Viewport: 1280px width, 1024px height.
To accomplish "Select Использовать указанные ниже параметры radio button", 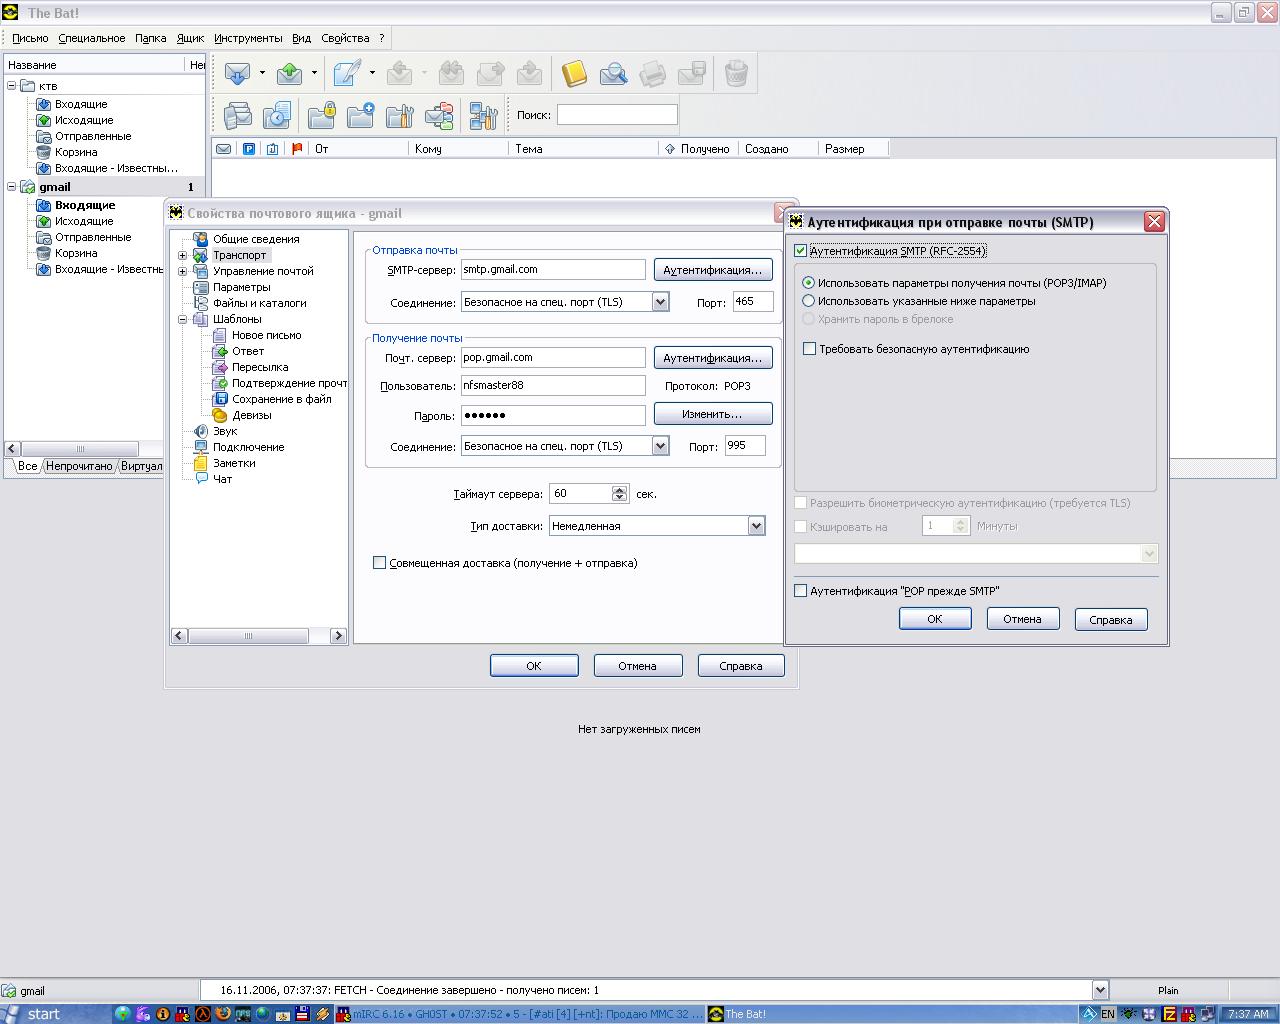I will 809,301.
